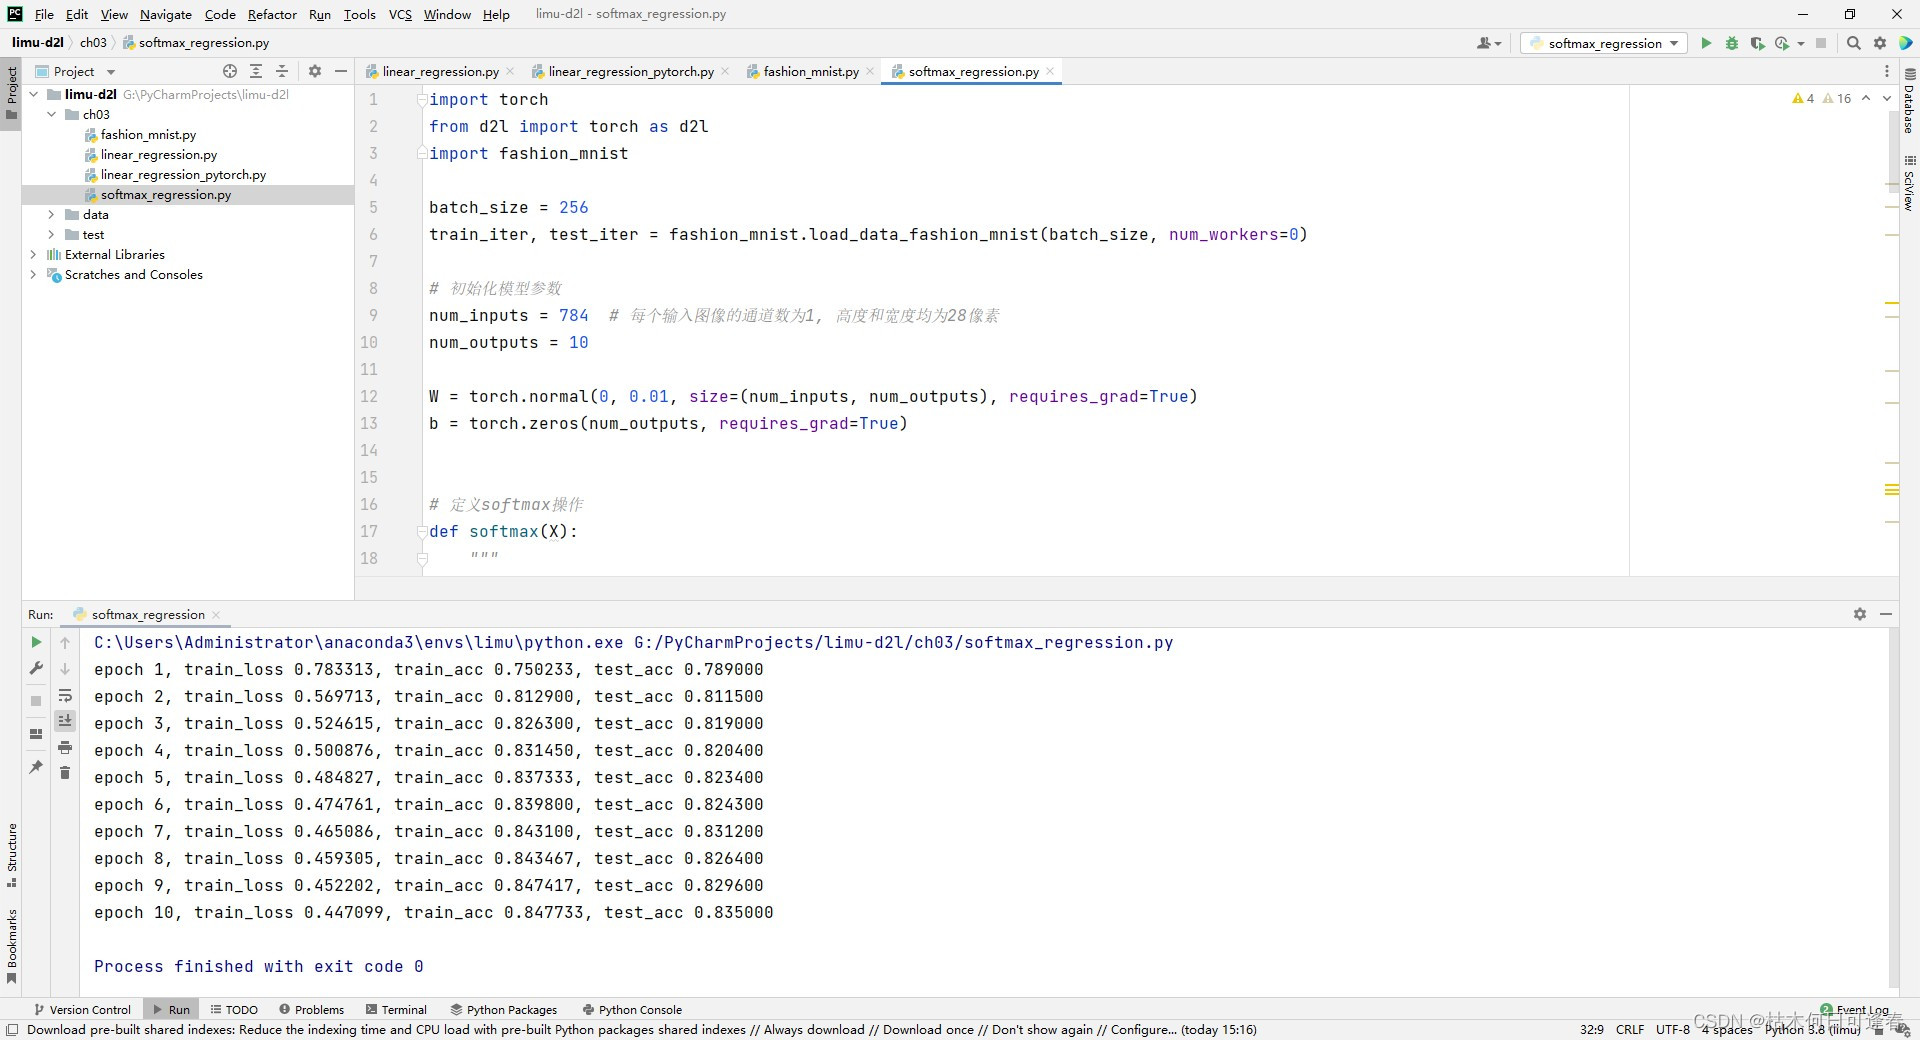Toggle Database sidebar tool button
This screenshot has width=1920, height=1040.
pos(1909,101)
